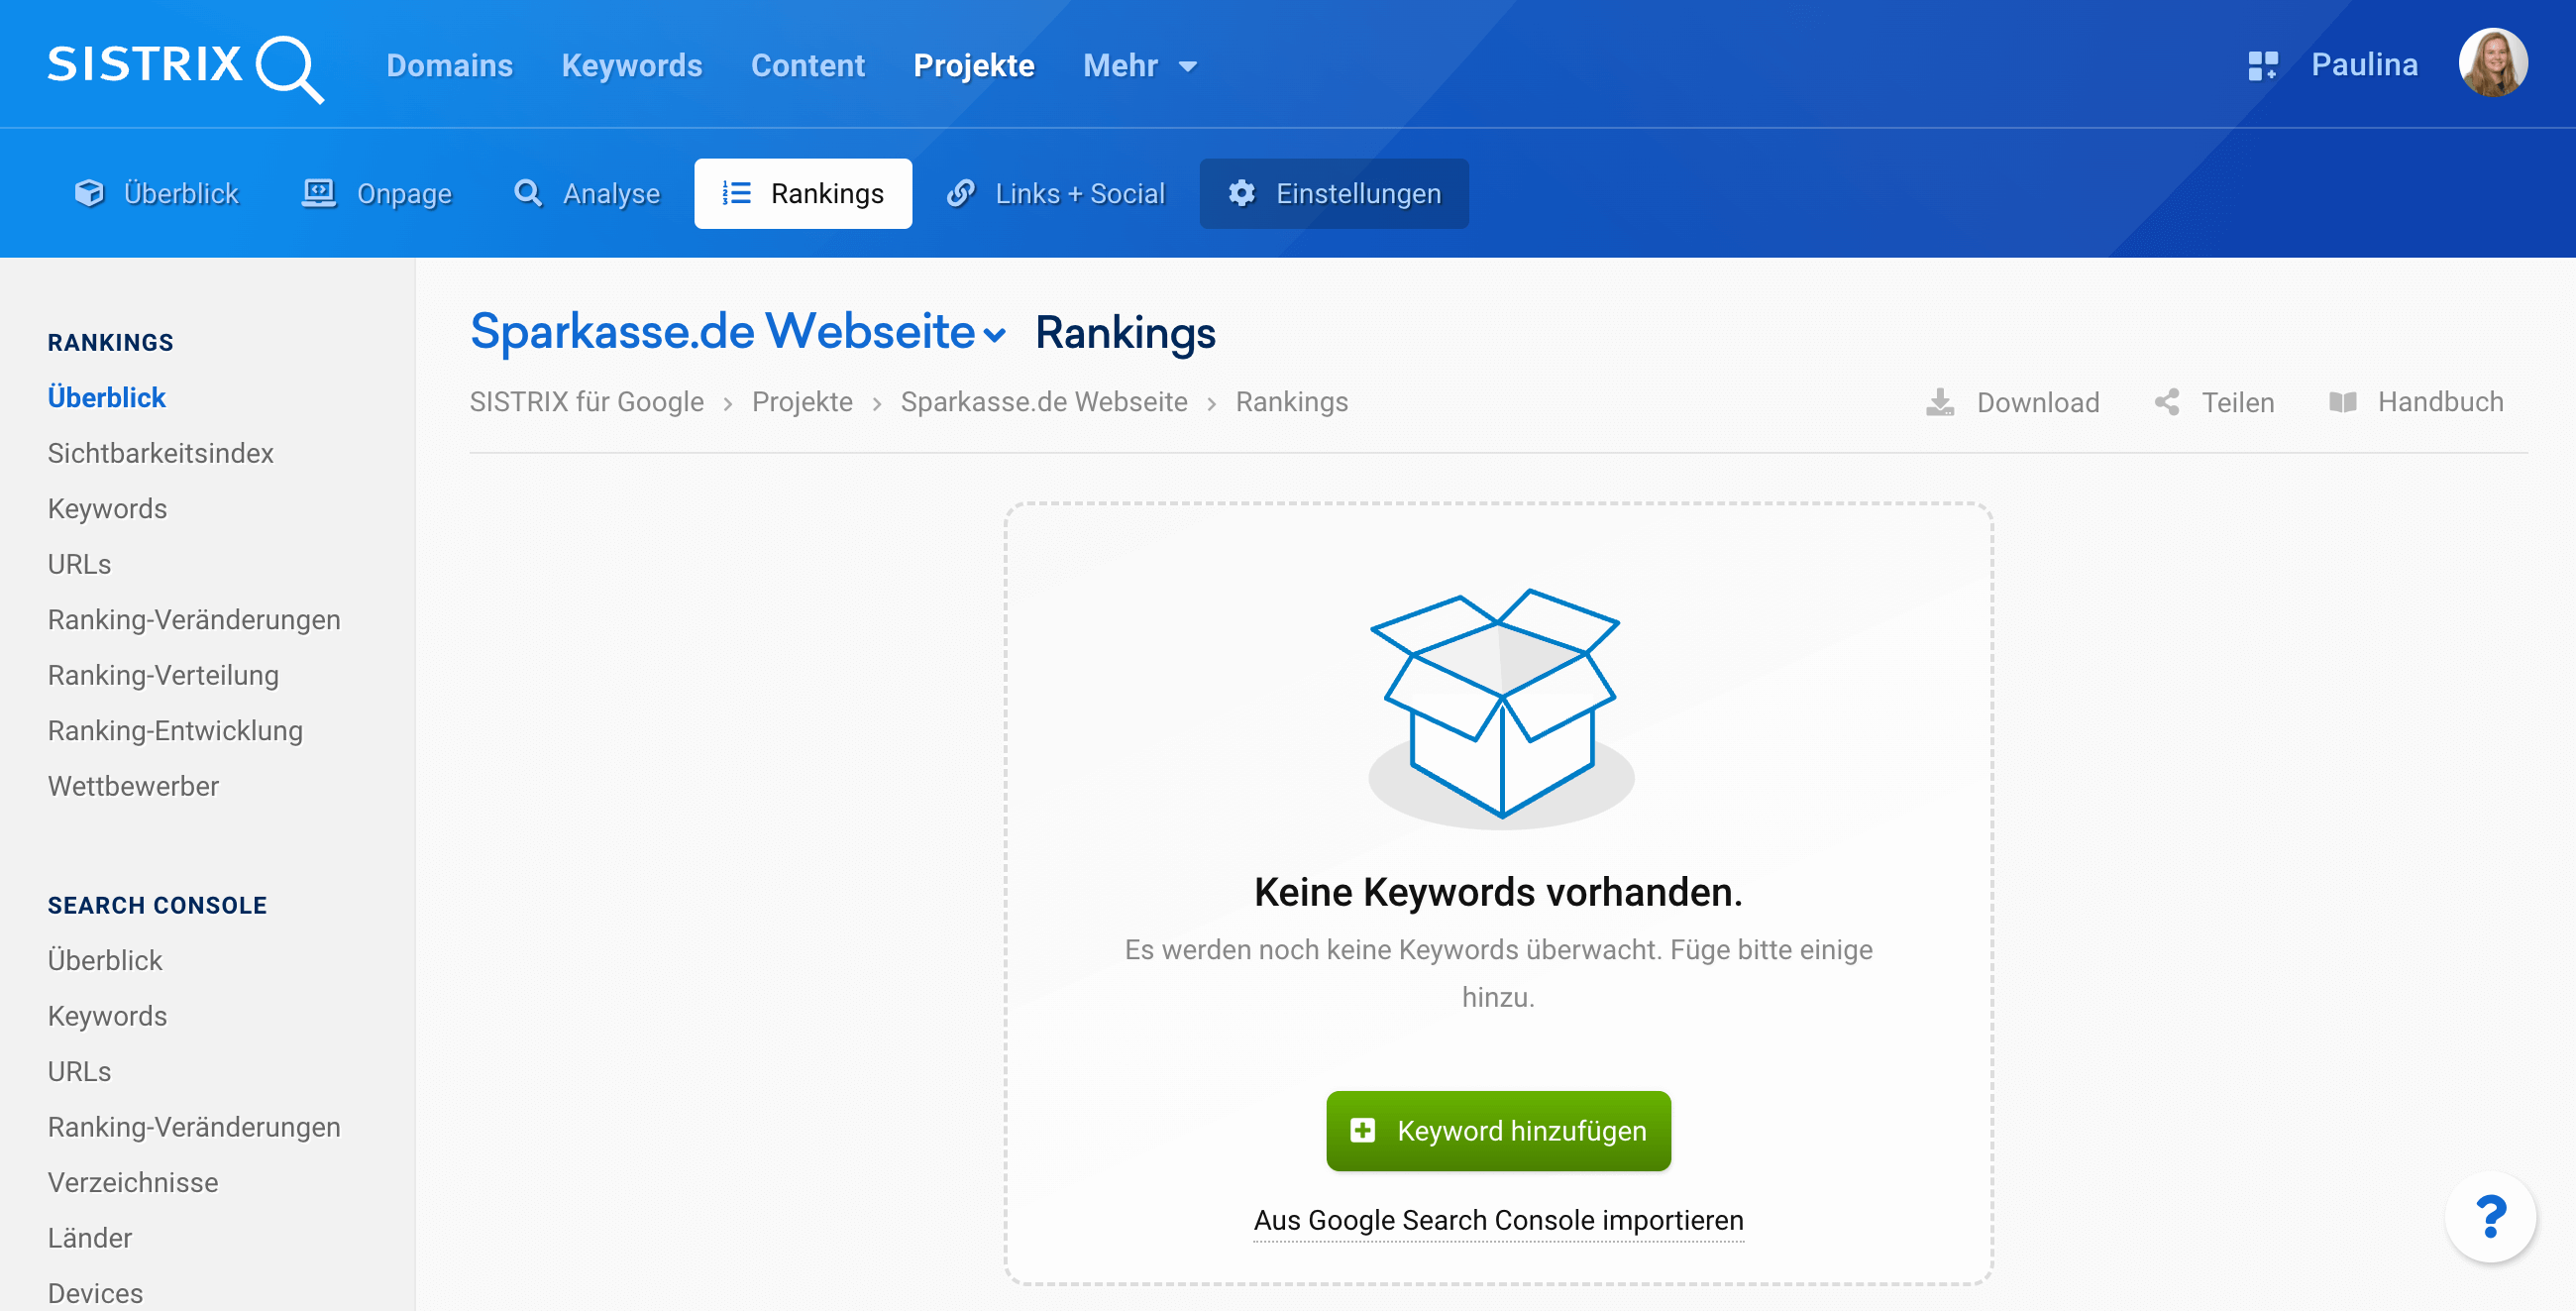Image resolution: width=2576 pixels, height=1311 pixels.
Task: Click the SISTRIX magnifier logo
Action: 288,68
